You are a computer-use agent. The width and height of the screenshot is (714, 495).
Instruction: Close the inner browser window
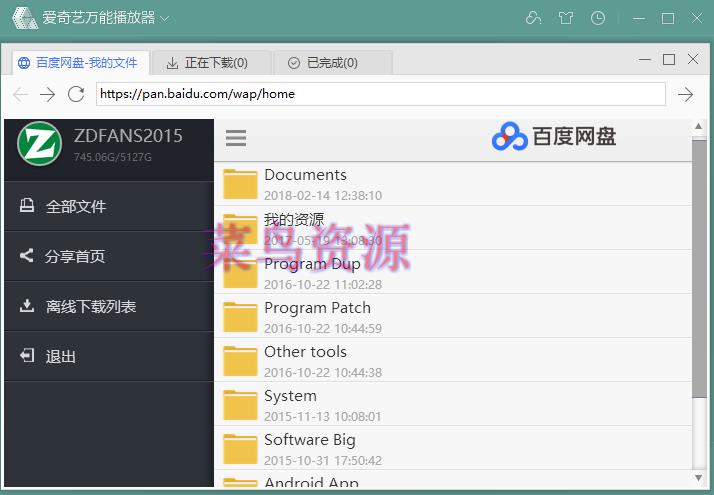click(693, 59)
